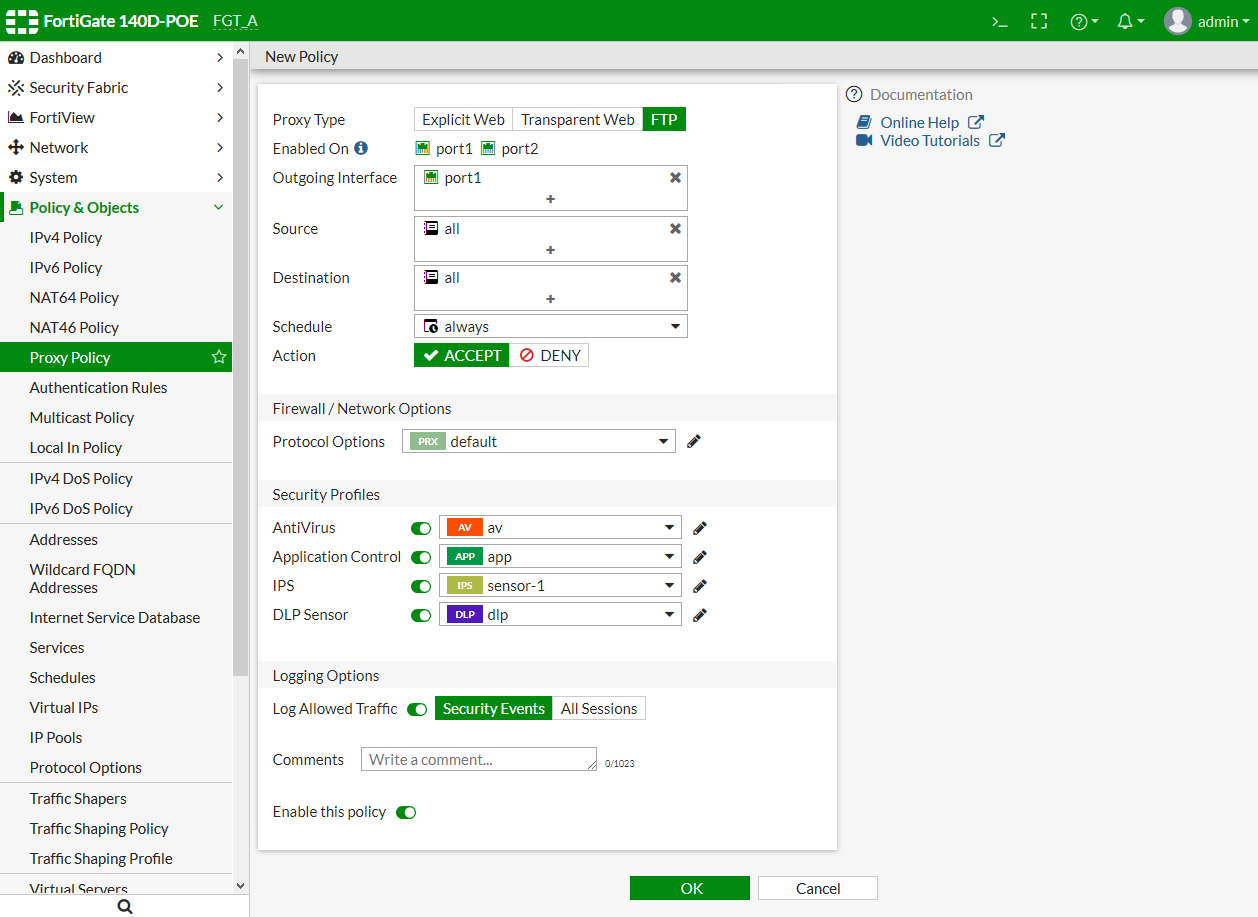Favorite Proxy Policy with star icon
Screen dimensions: 1258x917
click(219, 357)
